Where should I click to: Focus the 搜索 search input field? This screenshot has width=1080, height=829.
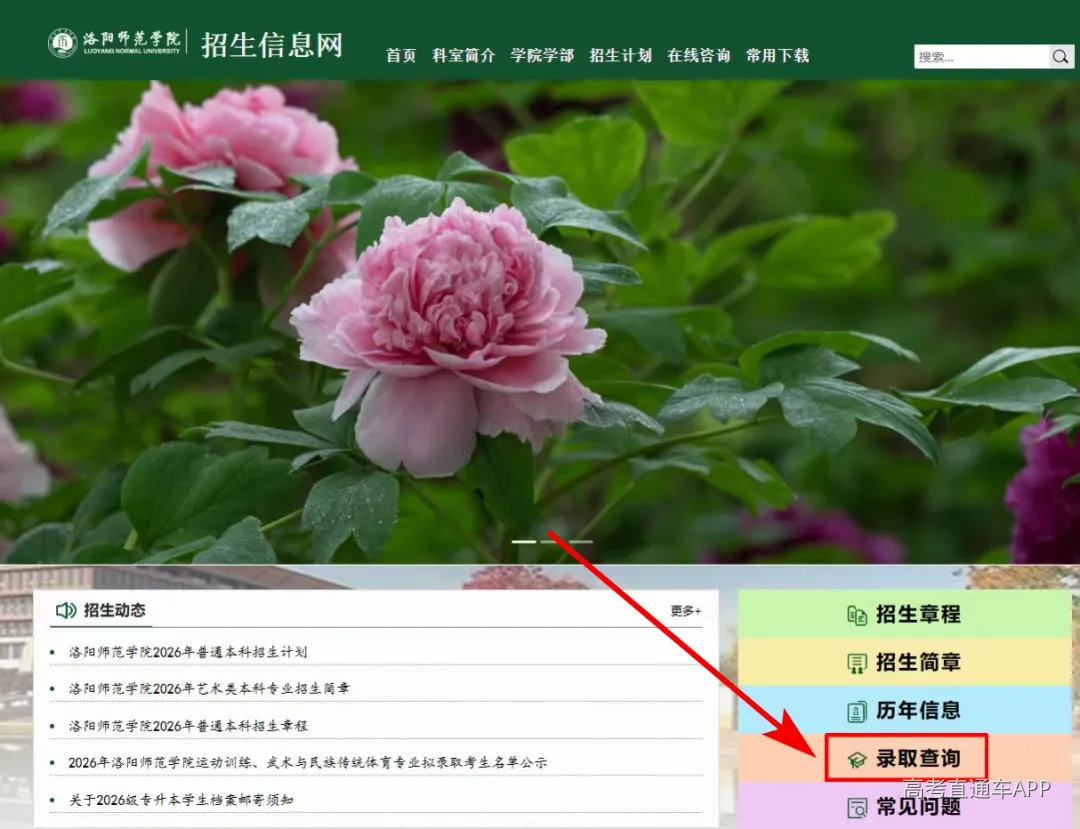tap(982, 56)
